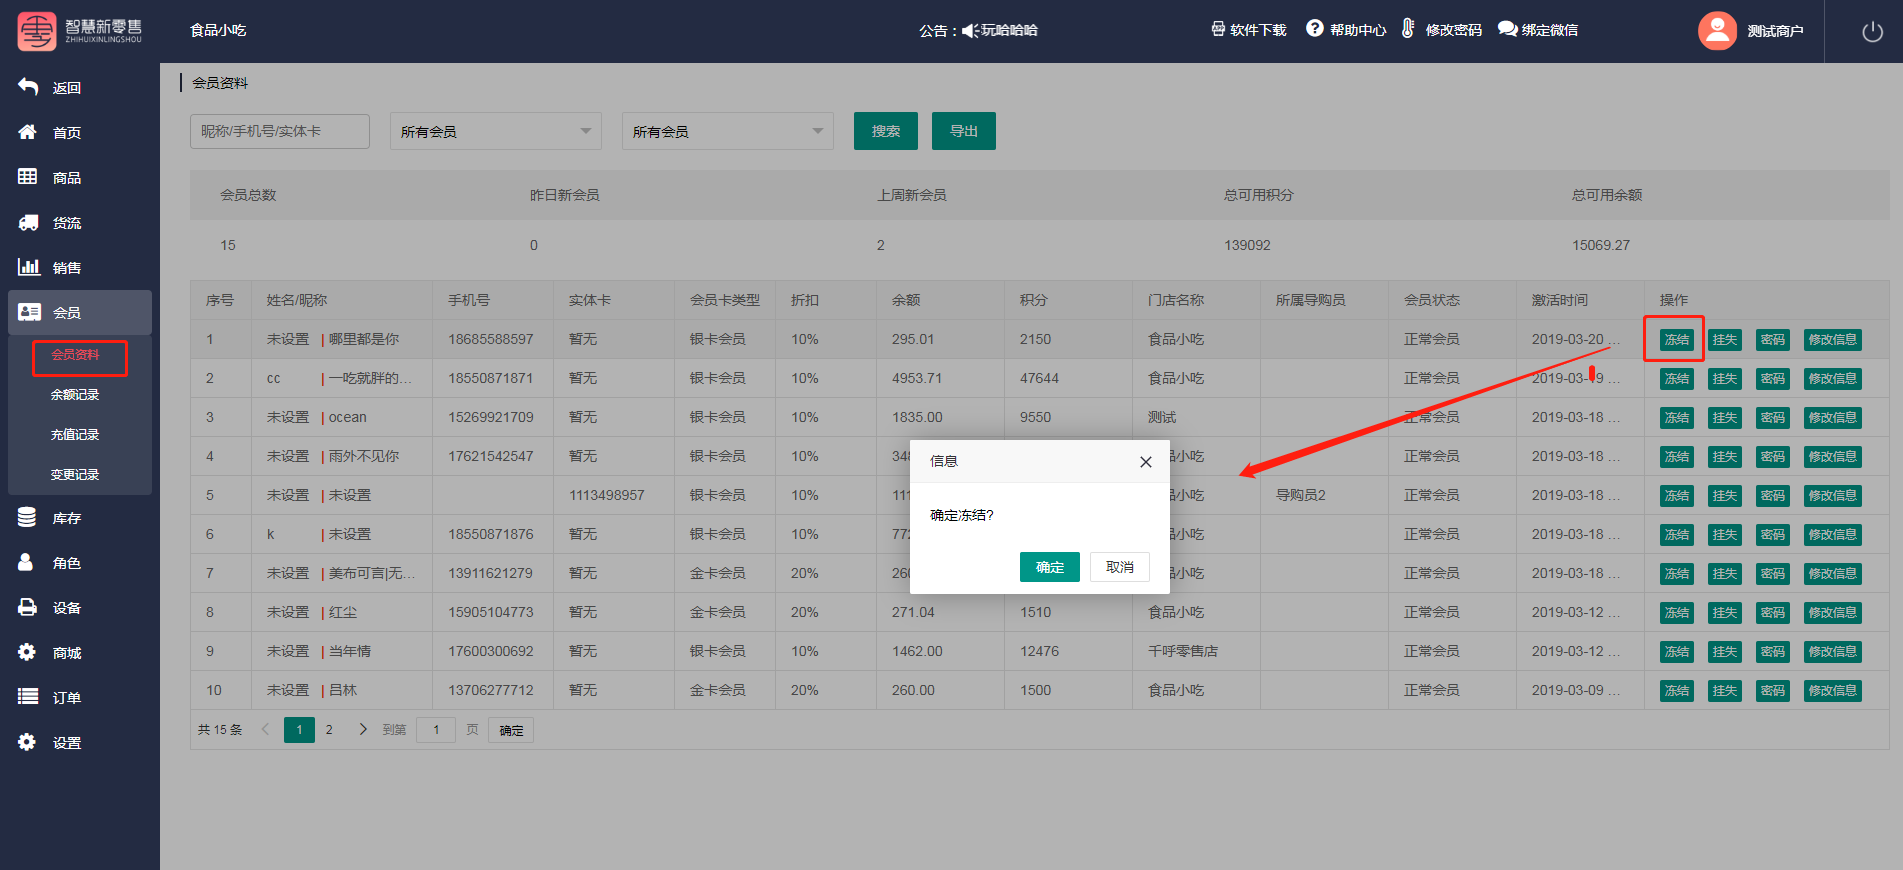
Task: Click phone number 15269921709
Action: click(491, 417)
